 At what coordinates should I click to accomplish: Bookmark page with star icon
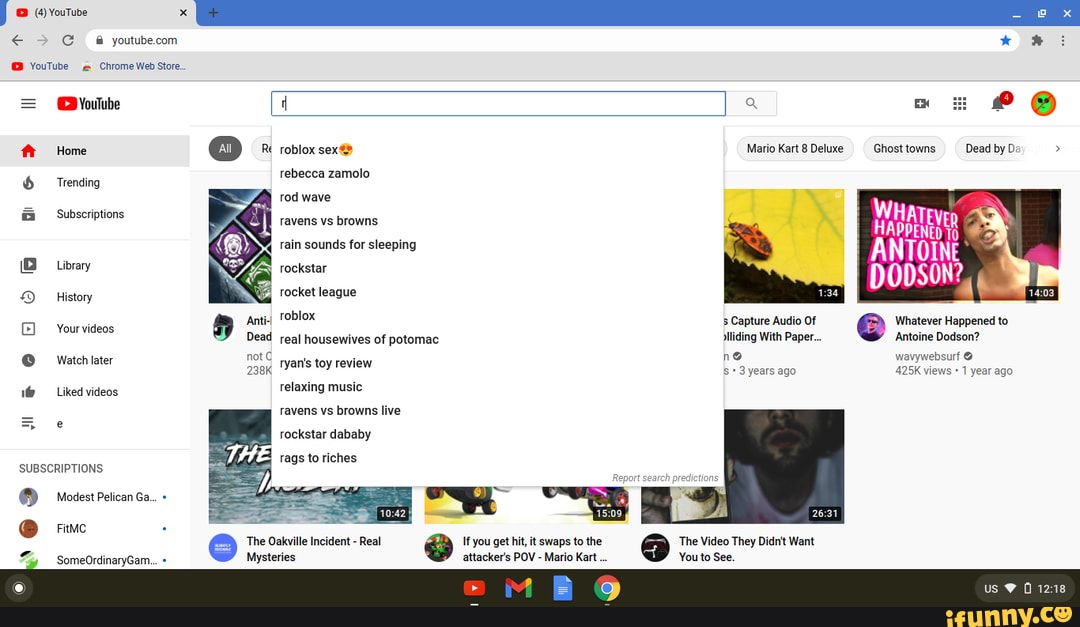1005,40
